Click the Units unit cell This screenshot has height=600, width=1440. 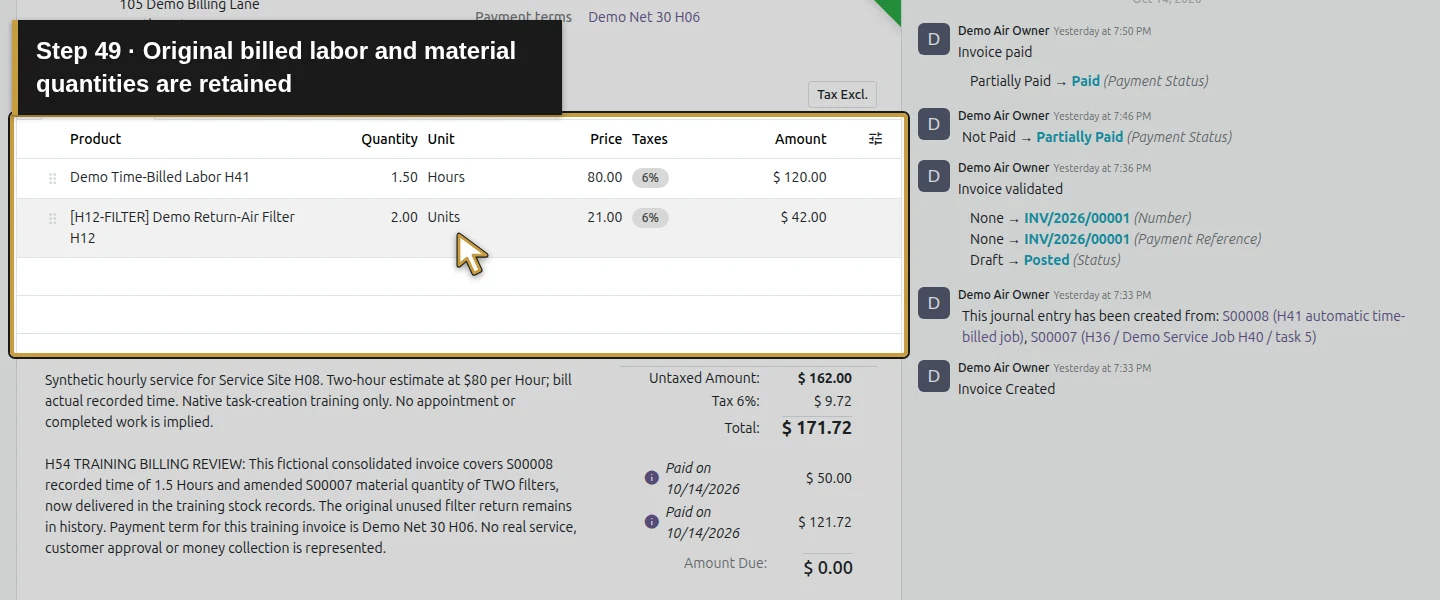(444, 217)
